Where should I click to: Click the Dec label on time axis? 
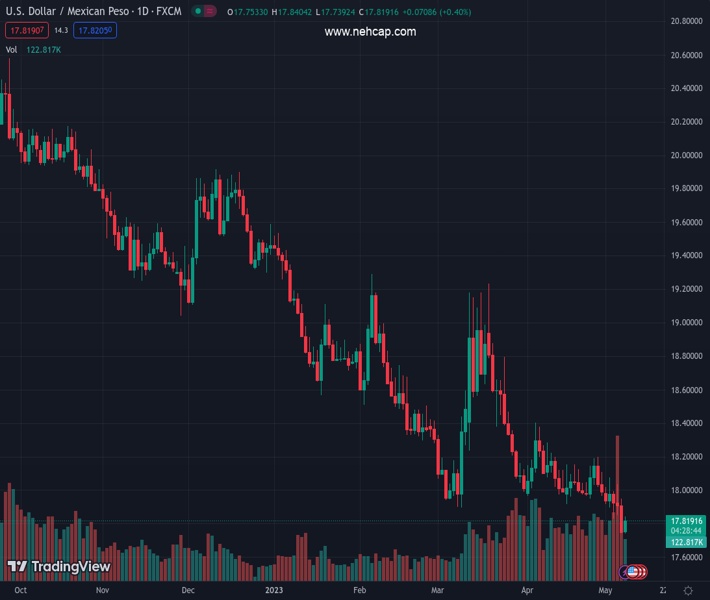188,591
